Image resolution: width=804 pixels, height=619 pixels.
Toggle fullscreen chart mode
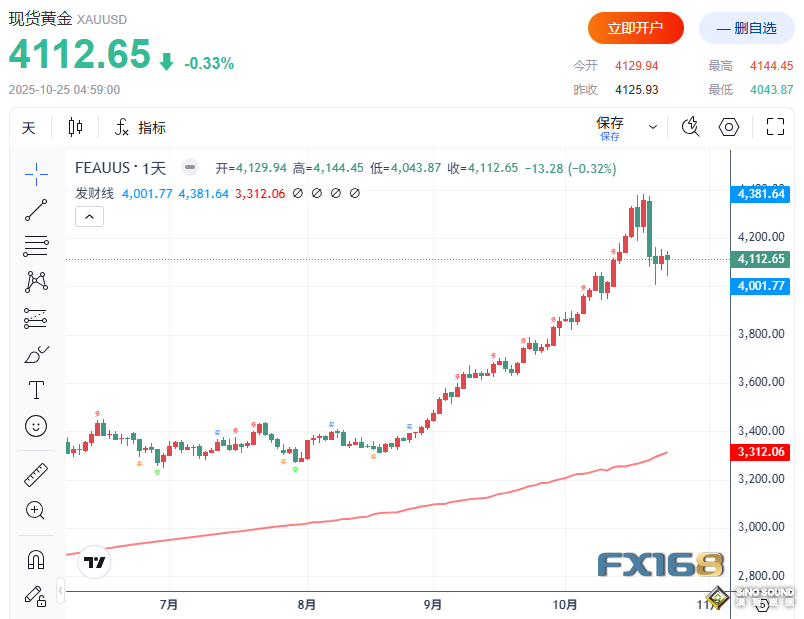click(774, 127)
